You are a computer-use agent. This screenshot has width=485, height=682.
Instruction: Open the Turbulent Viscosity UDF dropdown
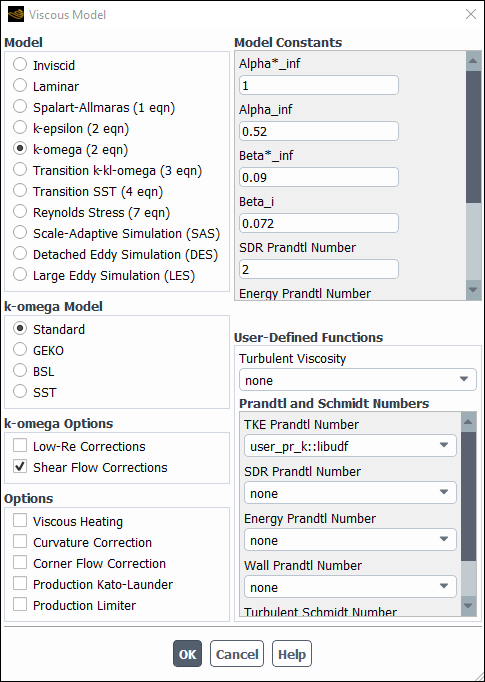[x=358, y=380]
